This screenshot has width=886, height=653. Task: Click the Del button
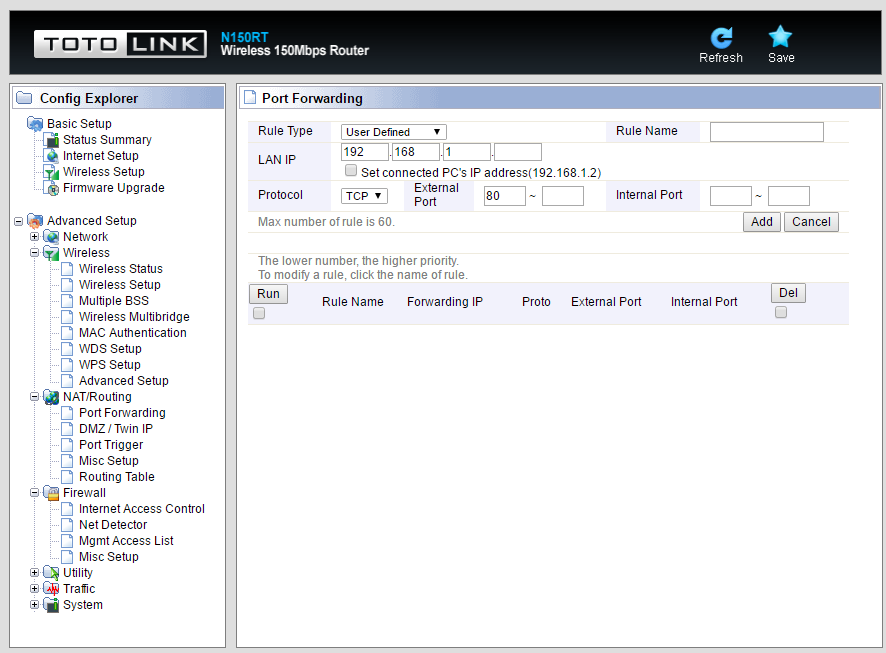[x=788, y=293]
